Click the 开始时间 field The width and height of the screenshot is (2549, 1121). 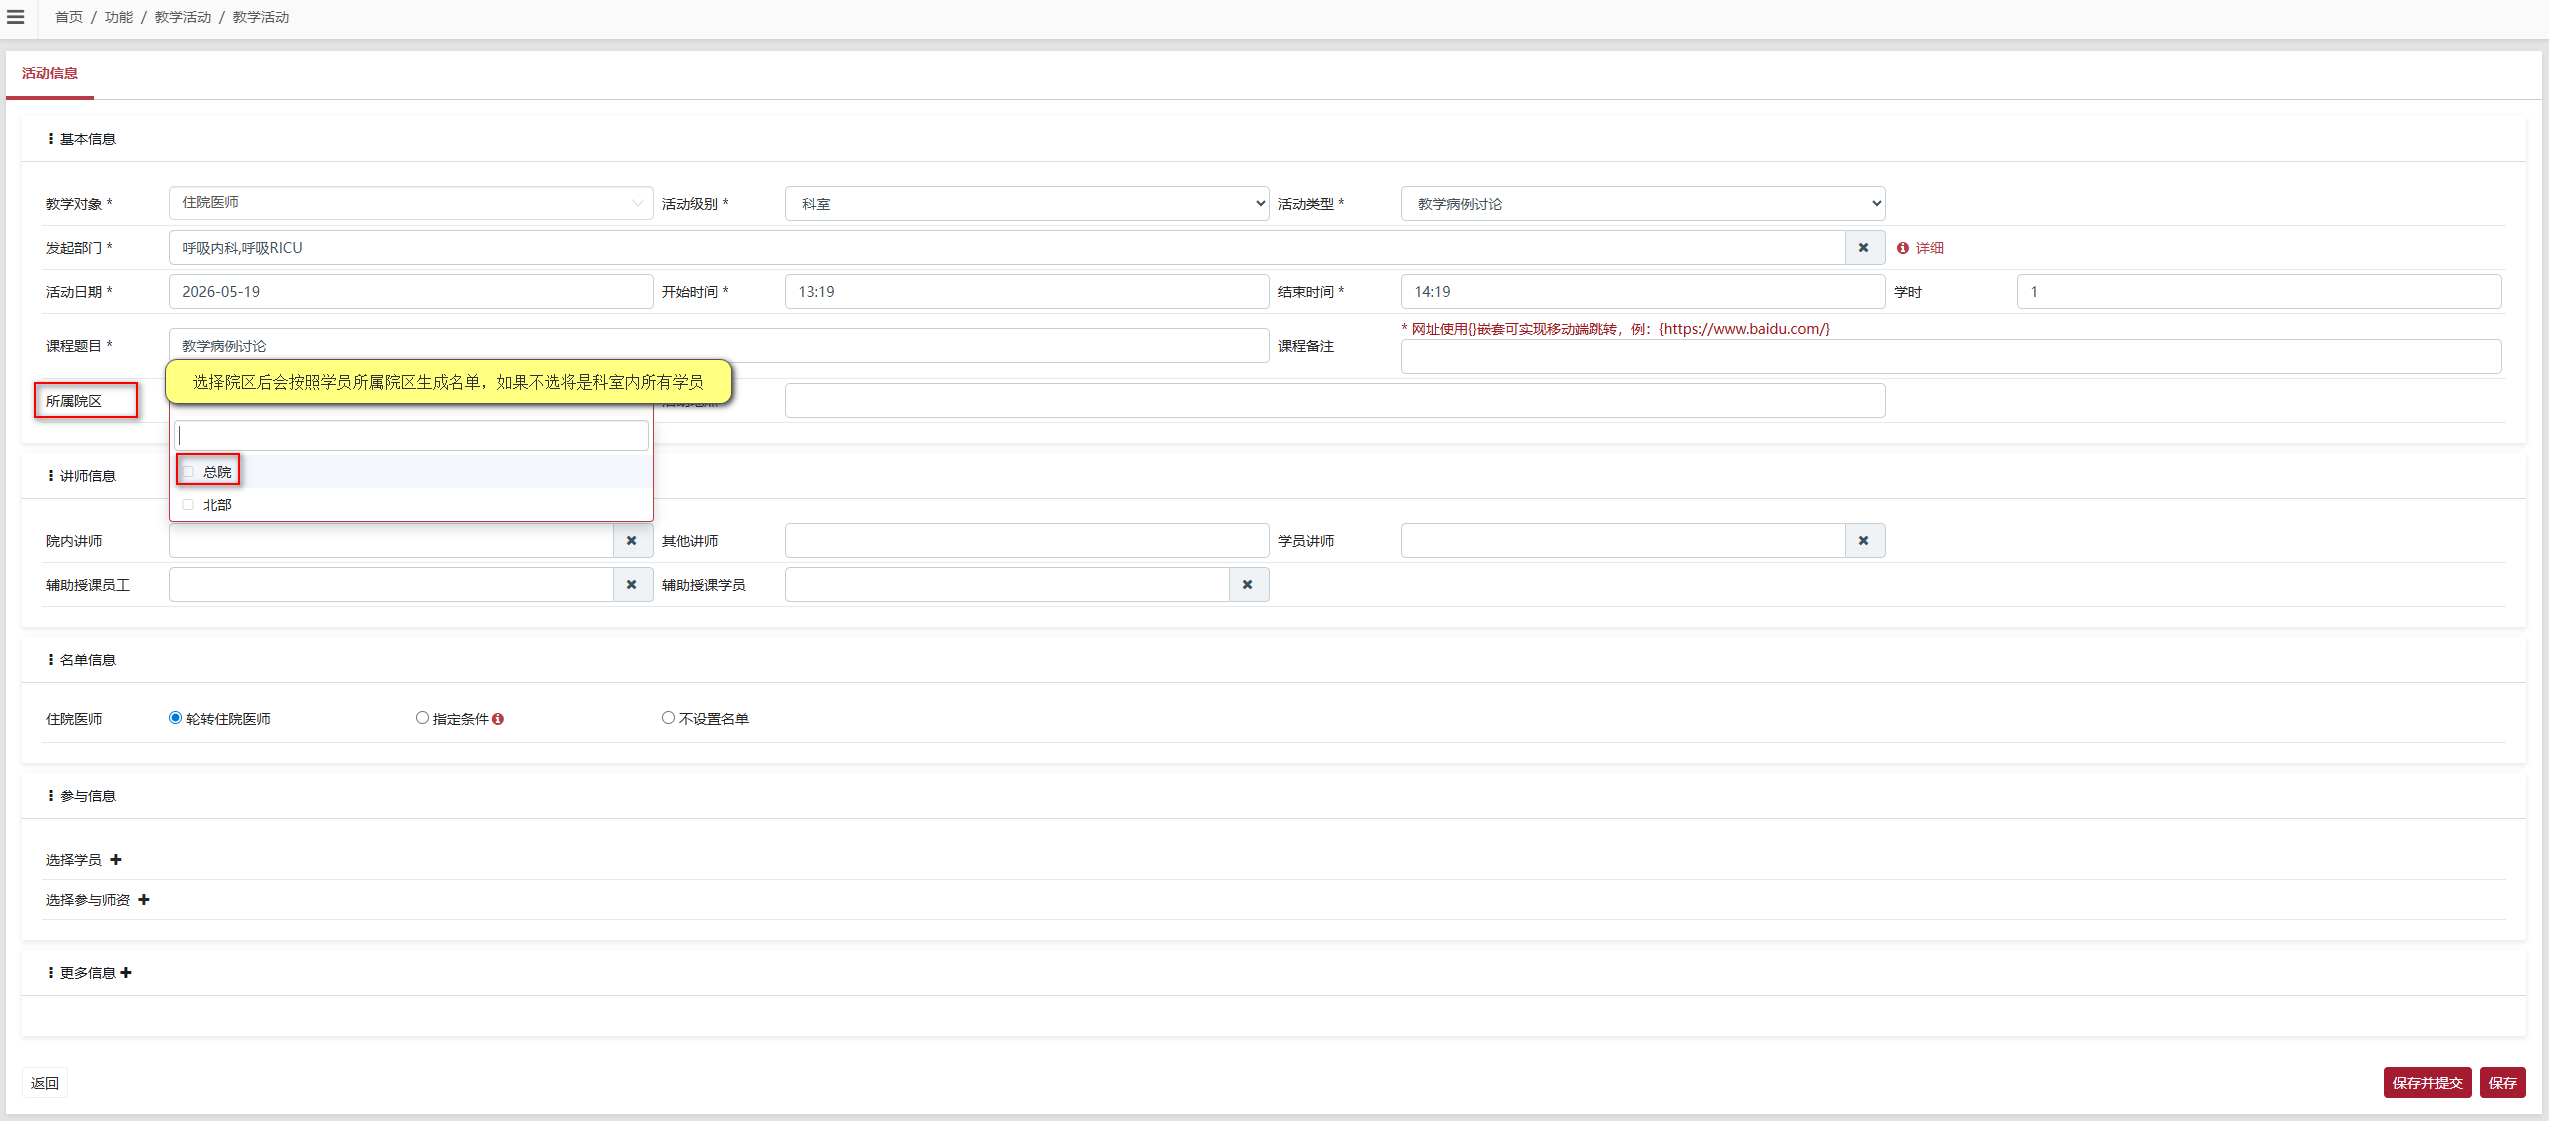point(1027,292)
